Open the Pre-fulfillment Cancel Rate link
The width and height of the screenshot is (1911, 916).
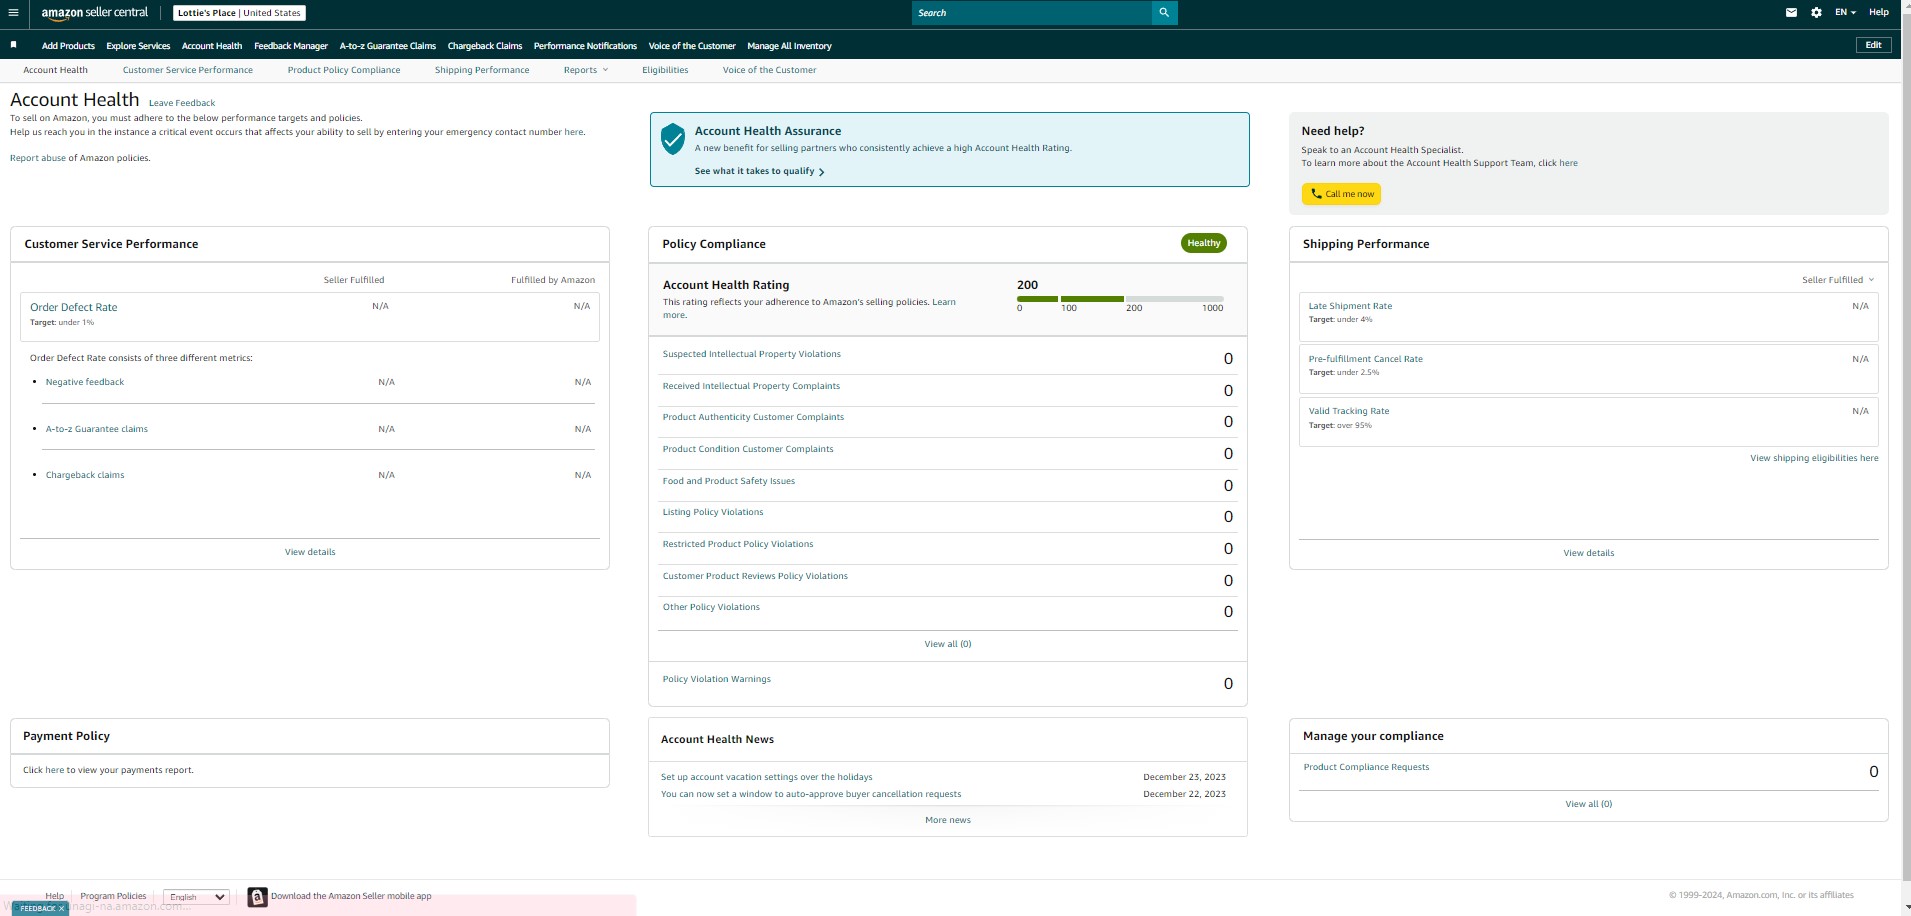pyautogui.click(x=1366, y=359)
